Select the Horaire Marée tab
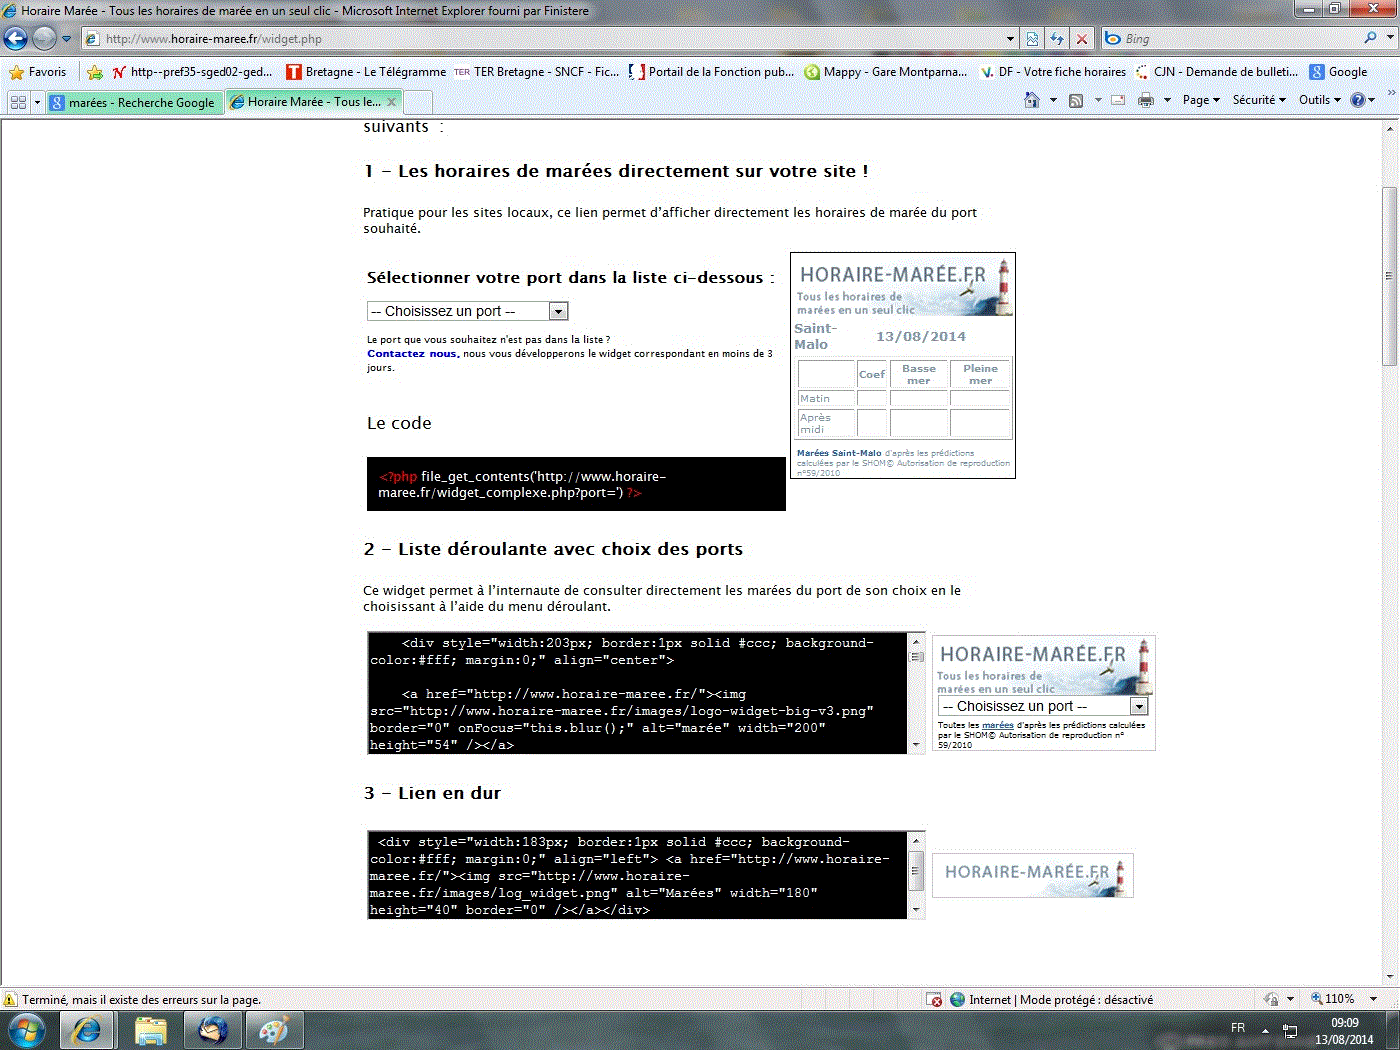Viewport: 1400px width, 1050px height. (304, 102)
